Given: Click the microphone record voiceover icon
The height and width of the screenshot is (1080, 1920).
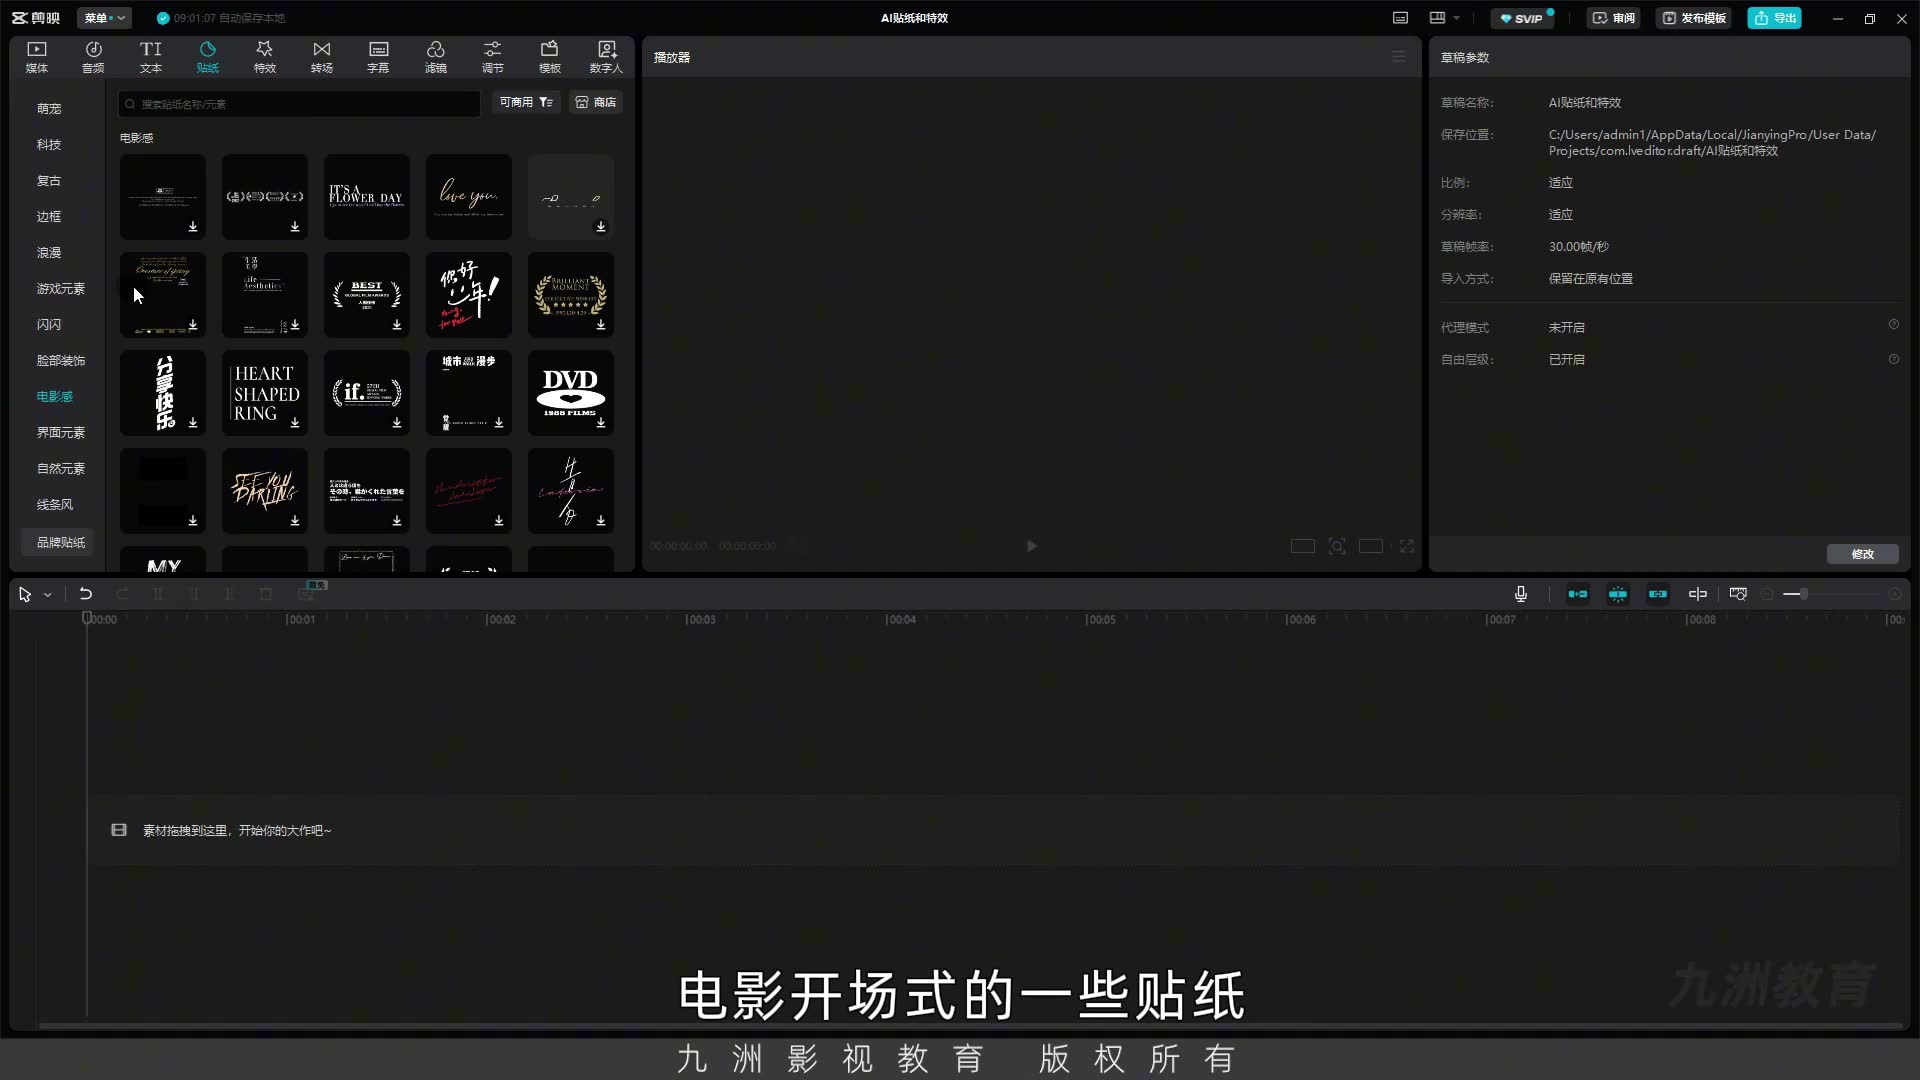Looking at the screenshot, I should [1521, 594].
